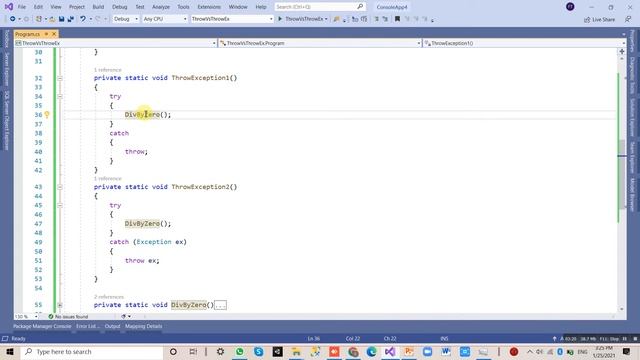Image resolution: width=640 pixels, height=360 pixels.
Task: Click the Visual Studio search box
Action: (x=319, y=7)
